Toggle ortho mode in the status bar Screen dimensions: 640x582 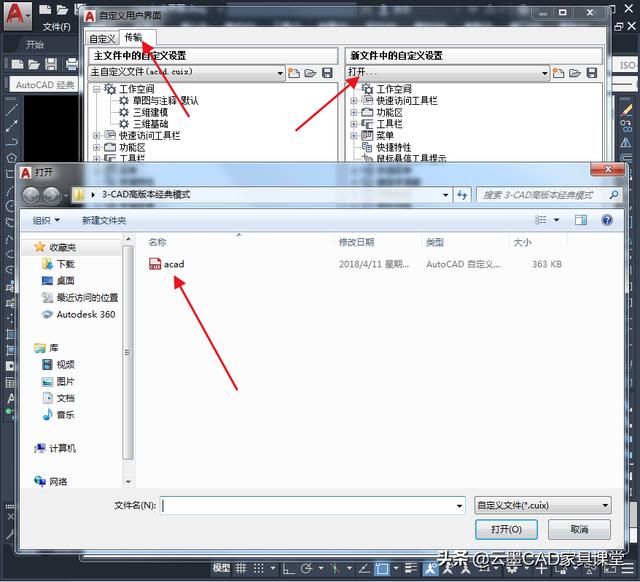point(289,568)
